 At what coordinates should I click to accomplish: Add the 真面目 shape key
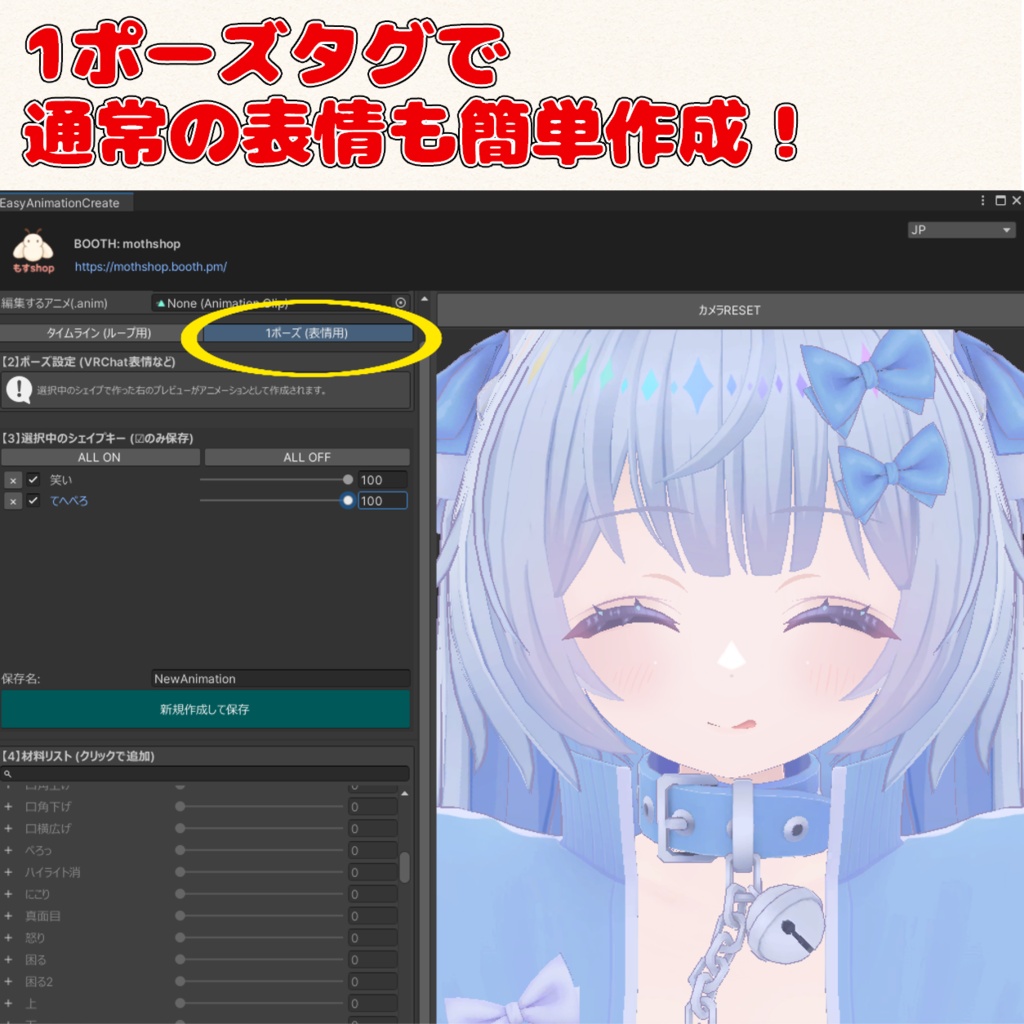click(x=8, y=916)
